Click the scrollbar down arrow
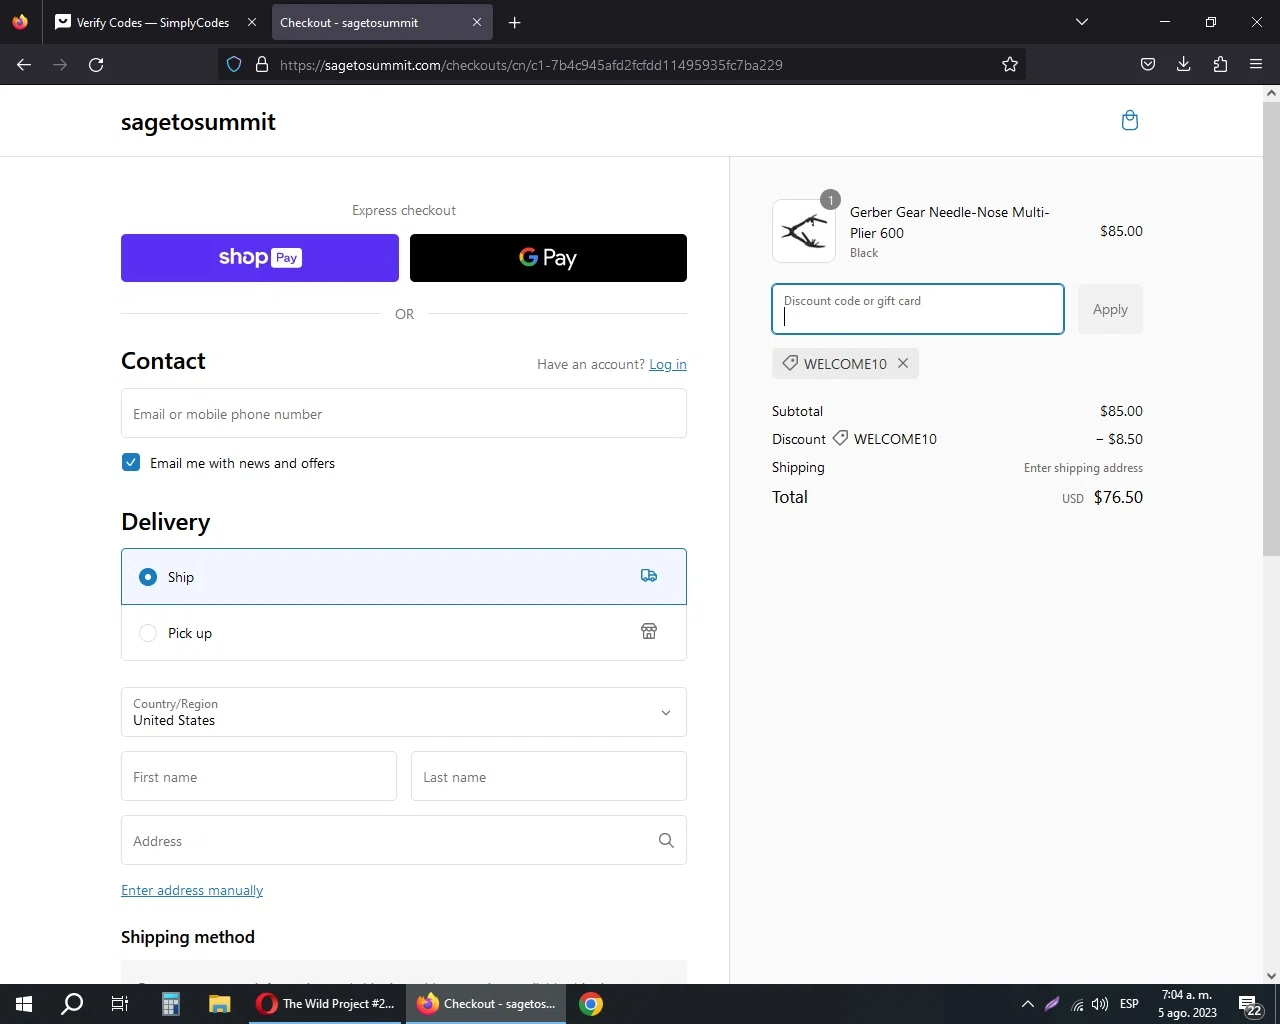The image size is (1280, 1024). pyautogui.click(x=1271, y=976)
